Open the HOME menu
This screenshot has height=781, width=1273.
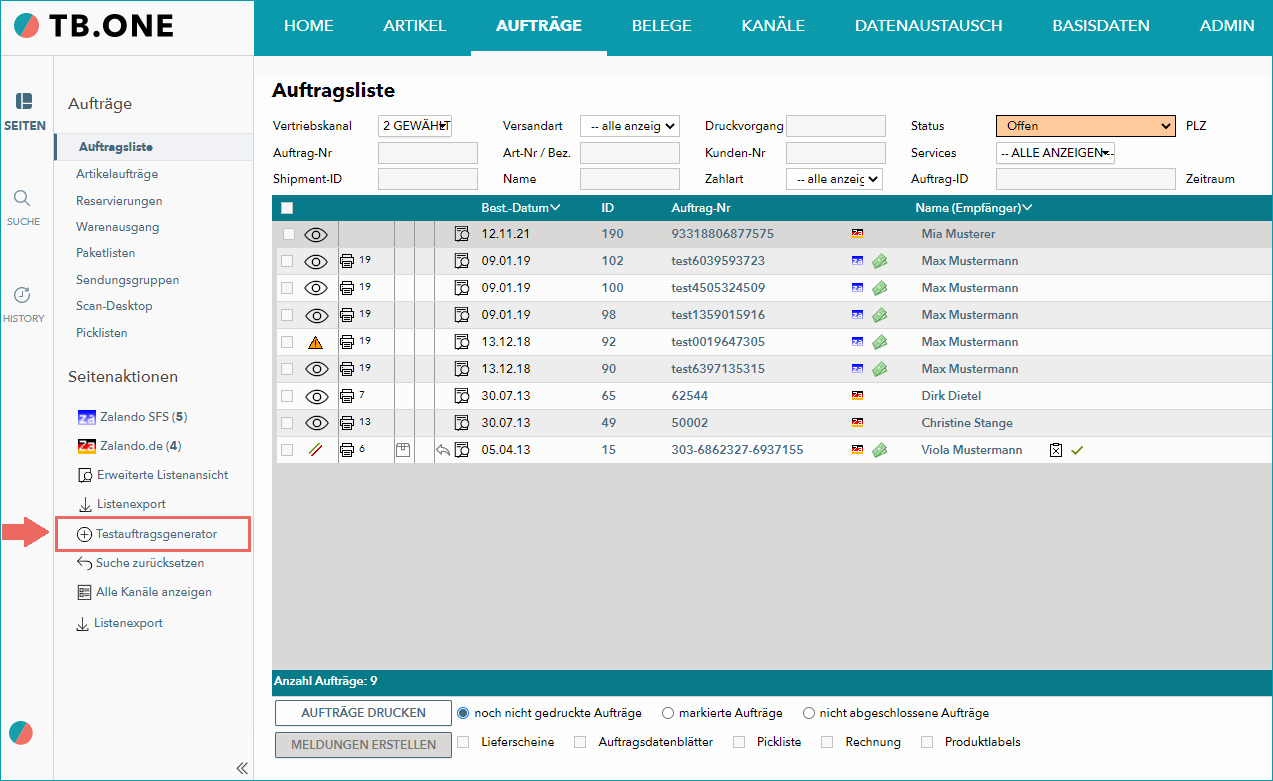[309, 26]
